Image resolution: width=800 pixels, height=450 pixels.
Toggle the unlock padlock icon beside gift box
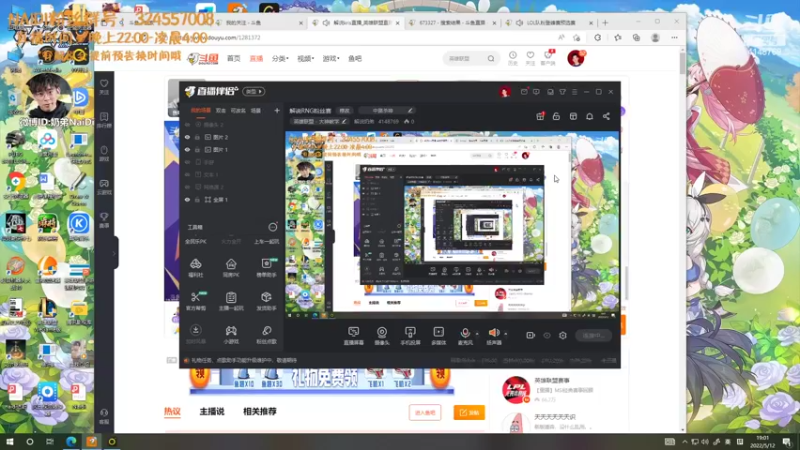[x=556, y=116]
